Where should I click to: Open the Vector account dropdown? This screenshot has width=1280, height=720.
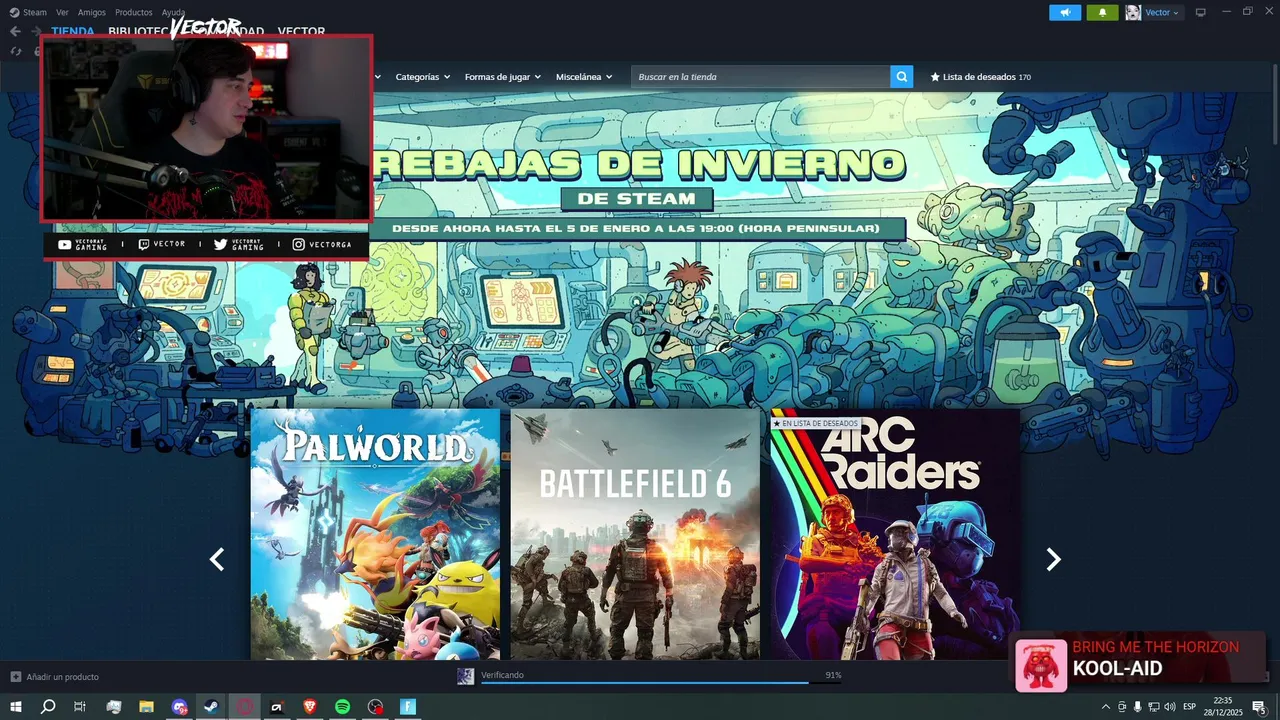1162,12
